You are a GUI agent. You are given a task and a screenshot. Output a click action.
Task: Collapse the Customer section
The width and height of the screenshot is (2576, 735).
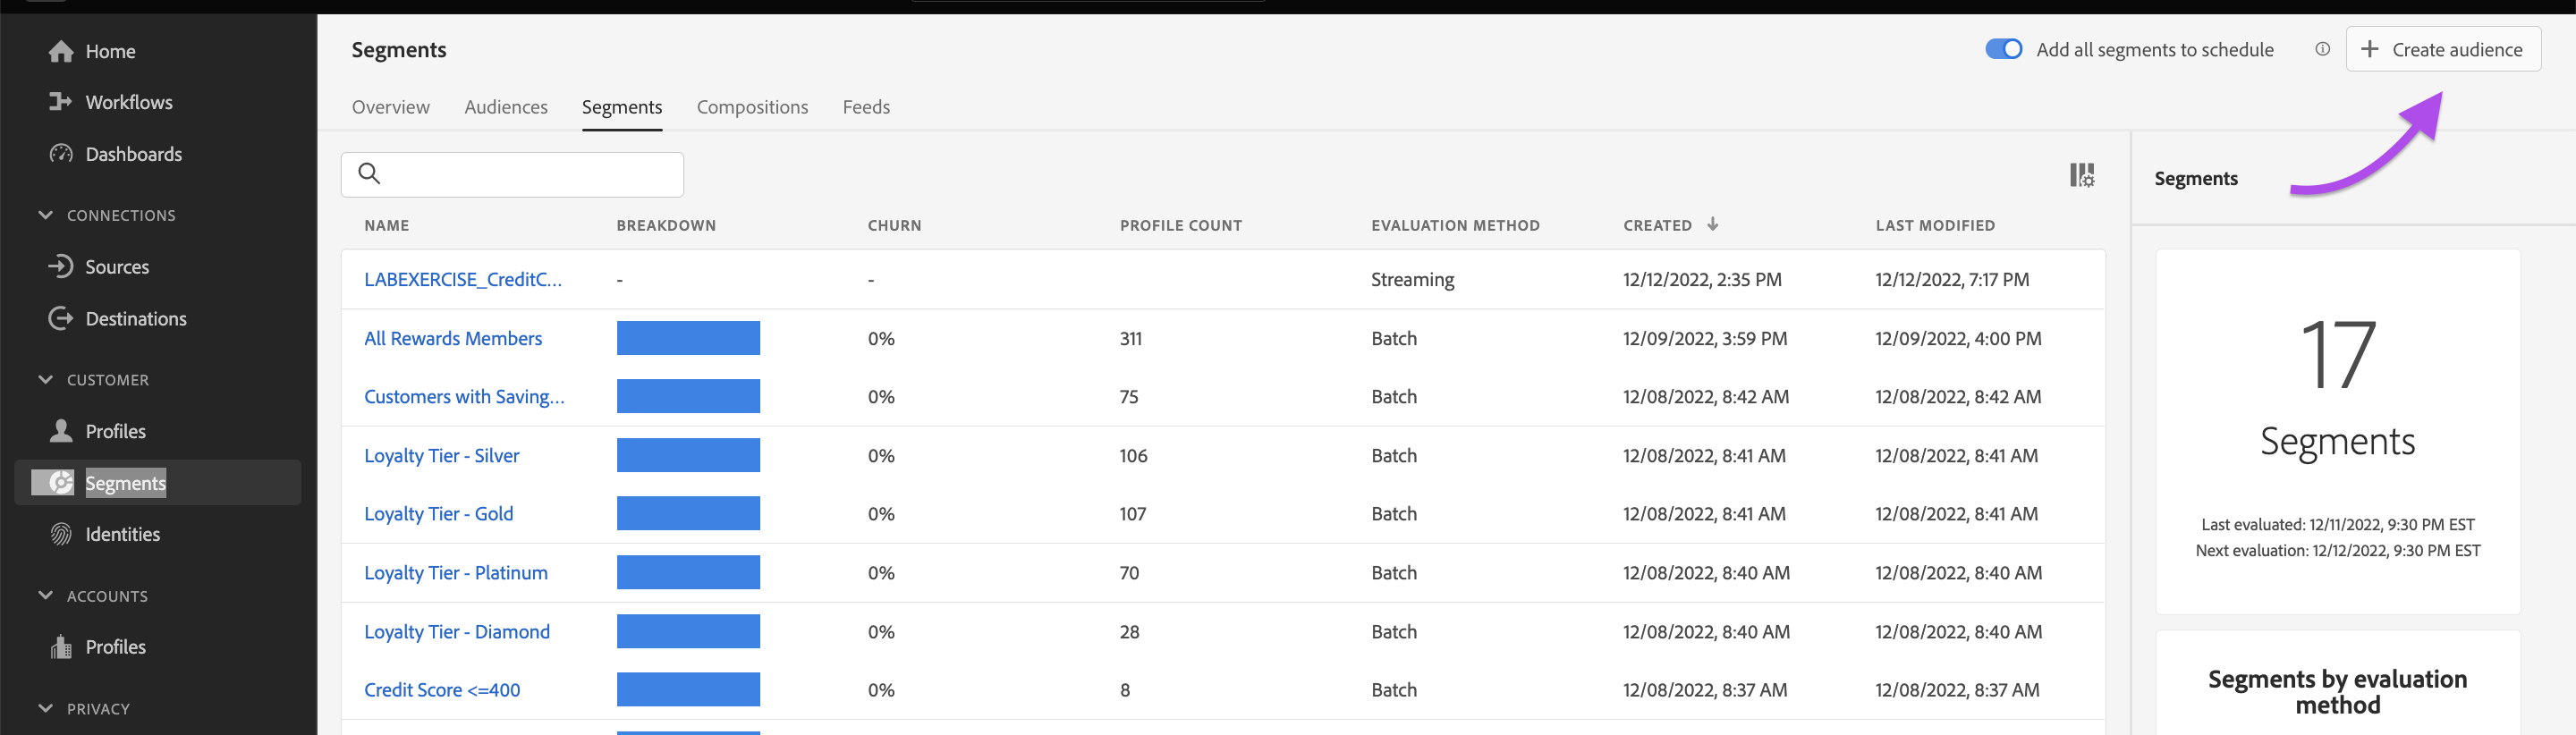[x=45, y=380]
